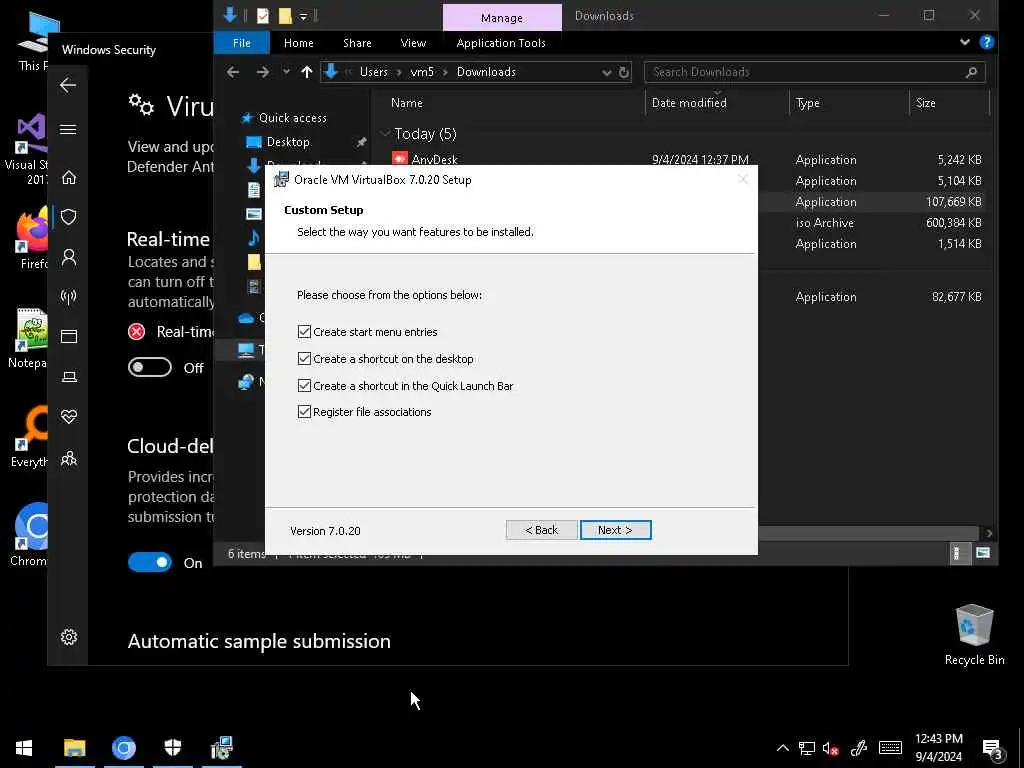Switch to large icons view
This screenshot has width=1024, height=768.
point(982,554)
